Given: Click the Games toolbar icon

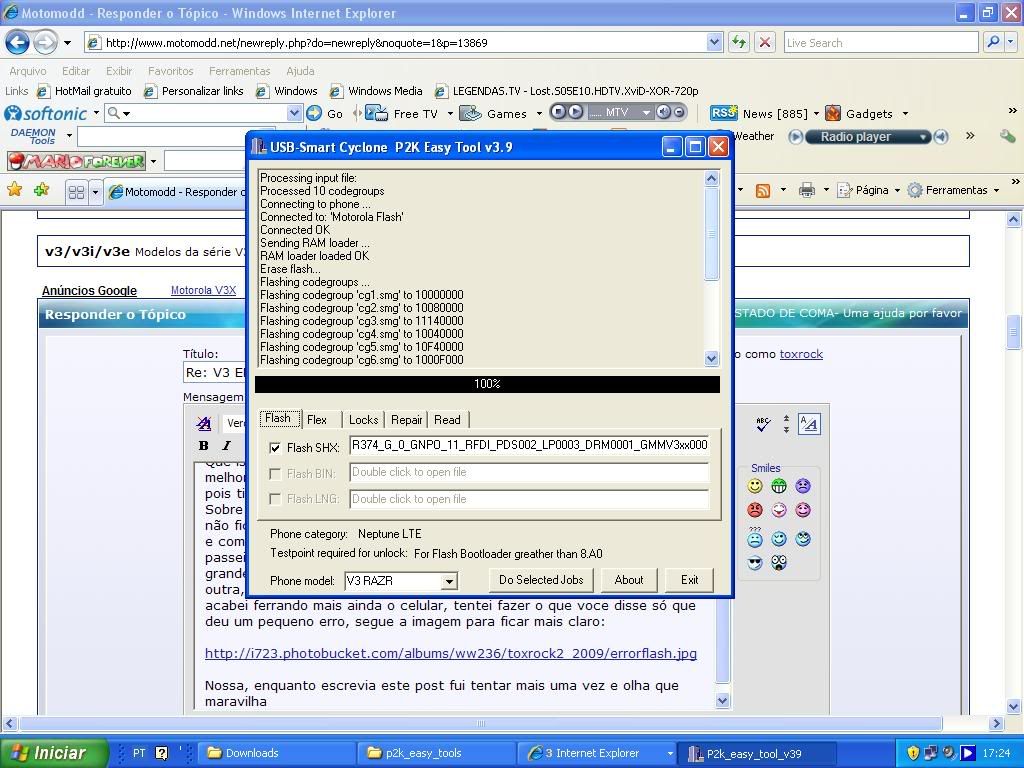Looking at the screenshot, I should 470,113.
